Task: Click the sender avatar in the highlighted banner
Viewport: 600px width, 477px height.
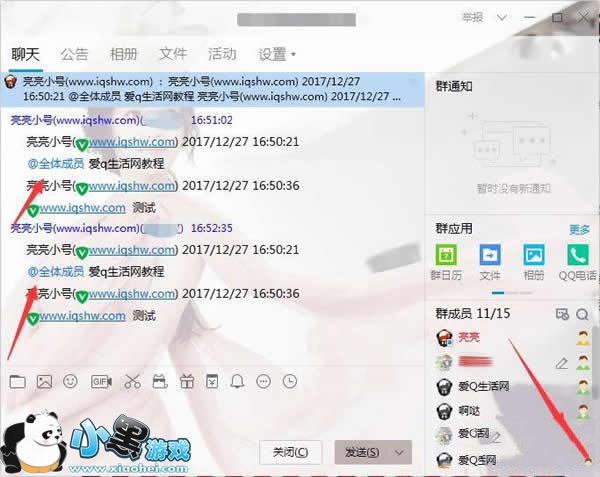Action: click(10, 81)
